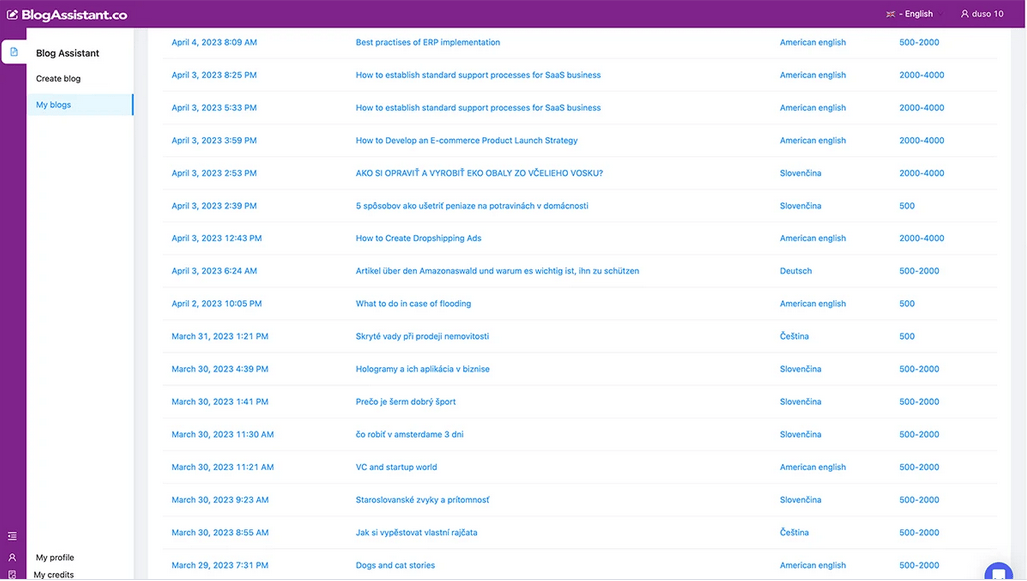Open My profile via the person icon
Viewport: 1027px width, 581px height.
[x=11, y=557]
